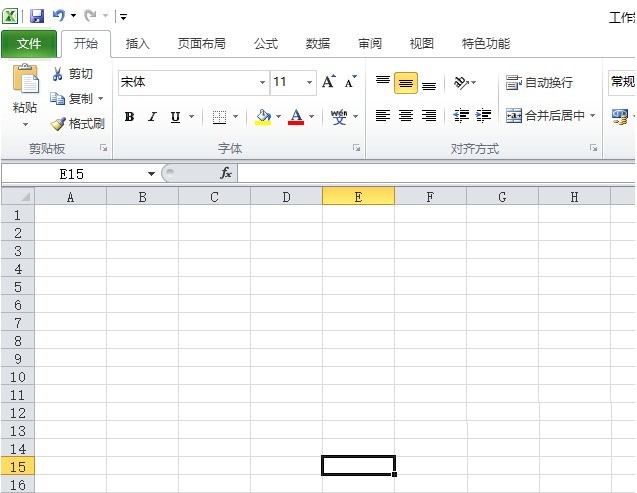Viewport: 637px width, 493px height.
Task: Toggle Bold formatting
Action: [x=130, y=117]
